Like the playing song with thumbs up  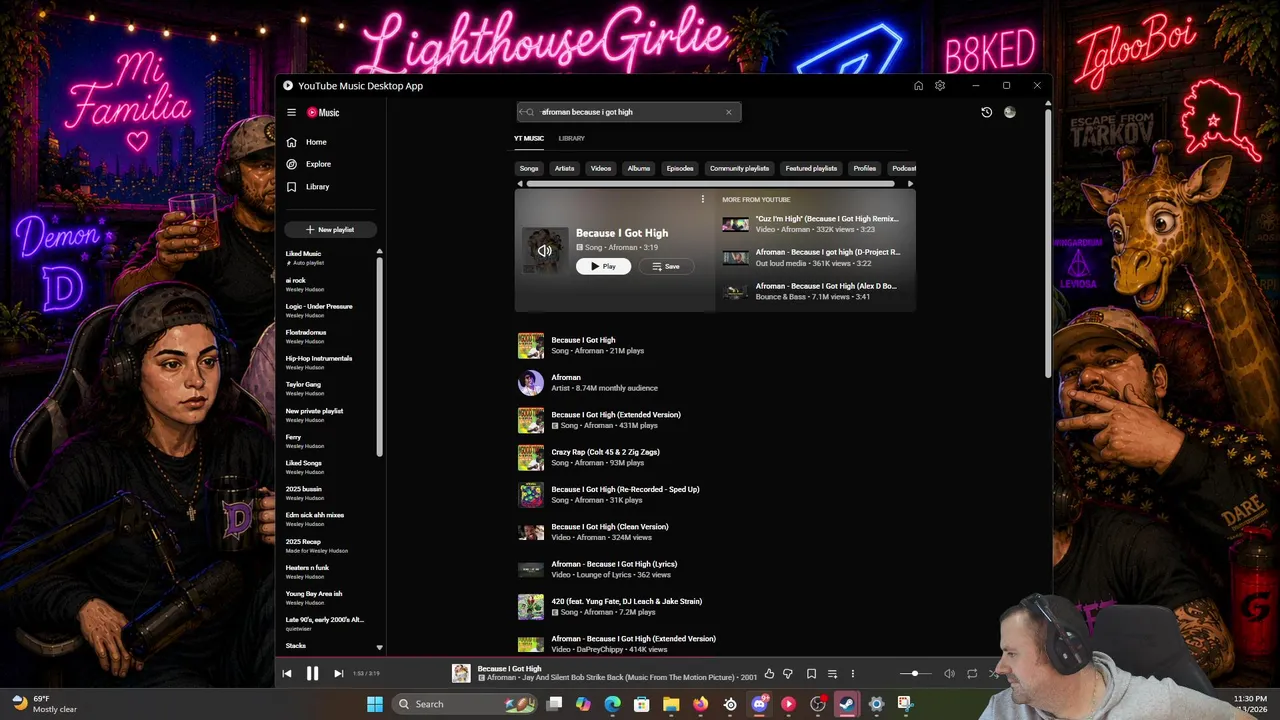pos(769,674)
